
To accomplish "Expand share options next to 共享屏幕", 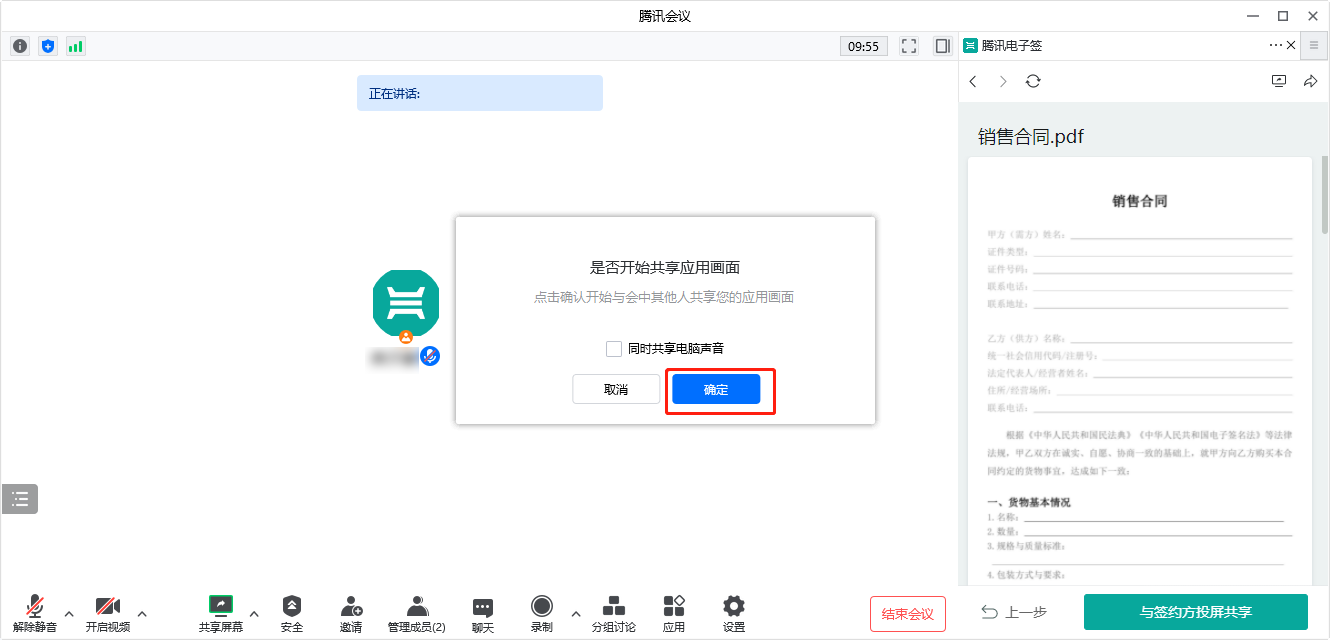I will (254, 613).
